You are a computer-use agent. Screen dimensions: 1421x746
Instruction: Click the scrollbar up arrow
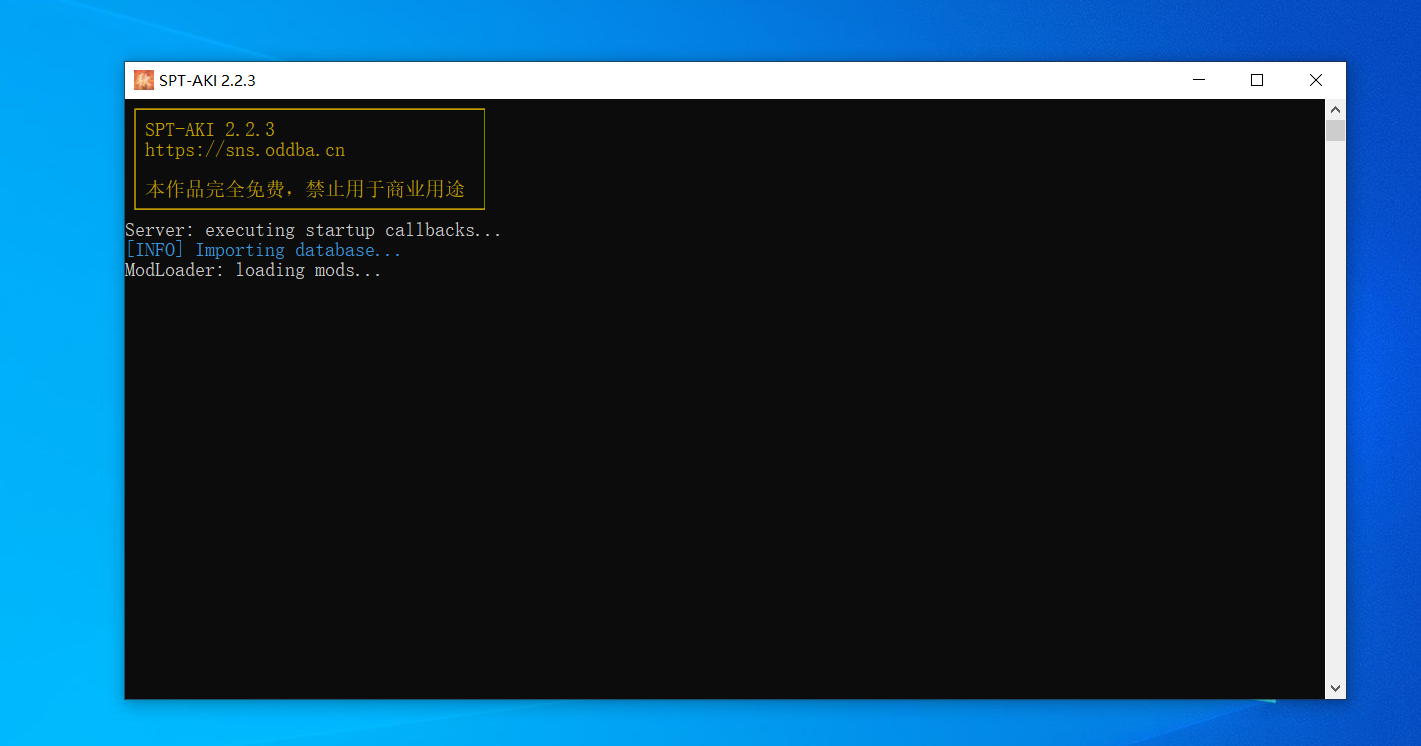[x=1336, y=109]
